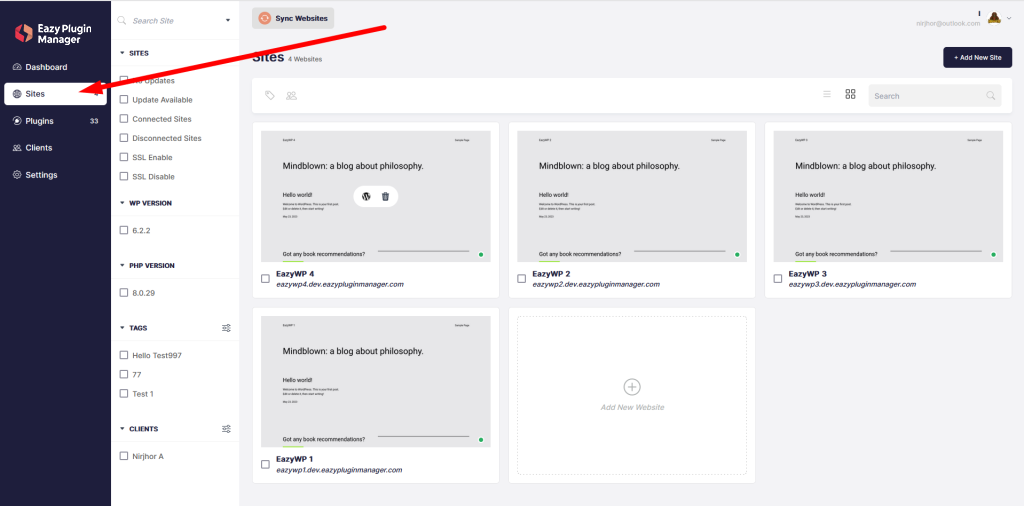Open eazywp1.dev.eazypluginmanager.com link

click(340, 469)
